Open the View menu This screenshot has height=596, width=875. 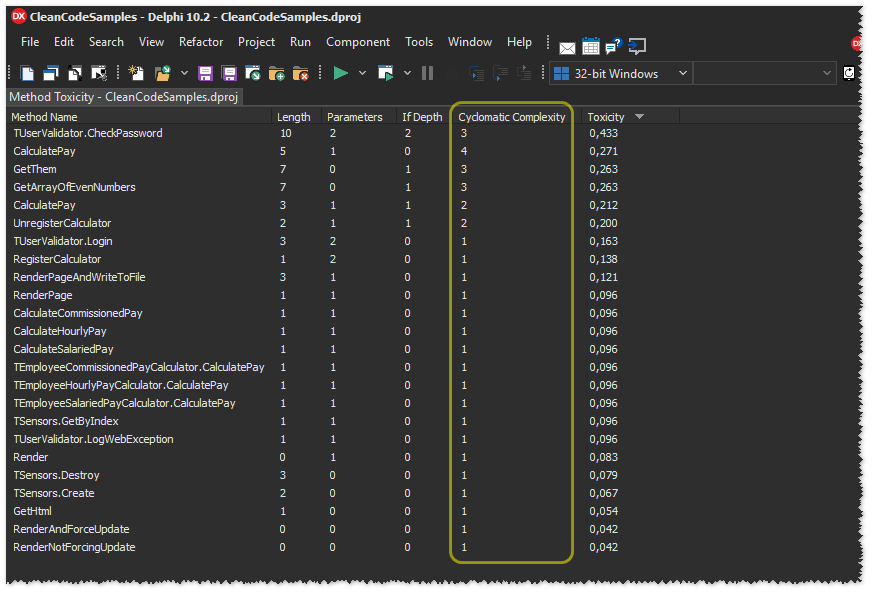(151, 42)
